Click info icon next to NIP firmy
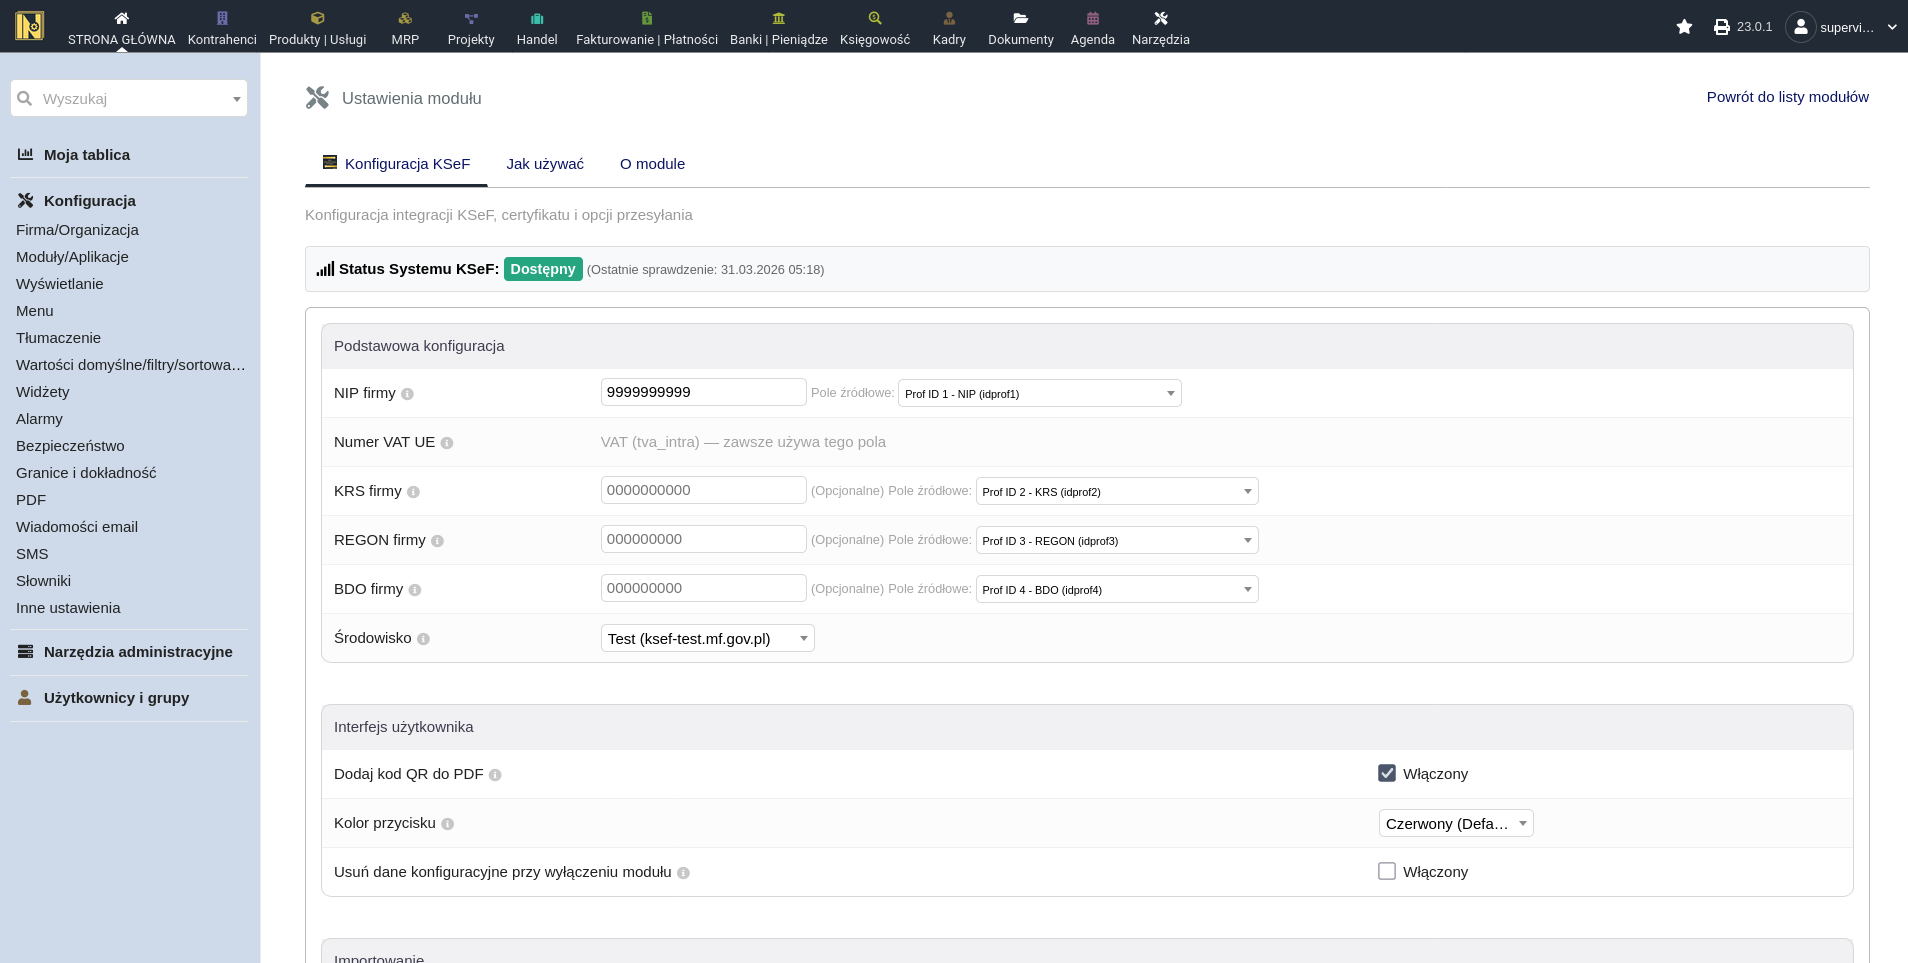Viewport: 1908px width, 963px height. click(x=407, y=394)
